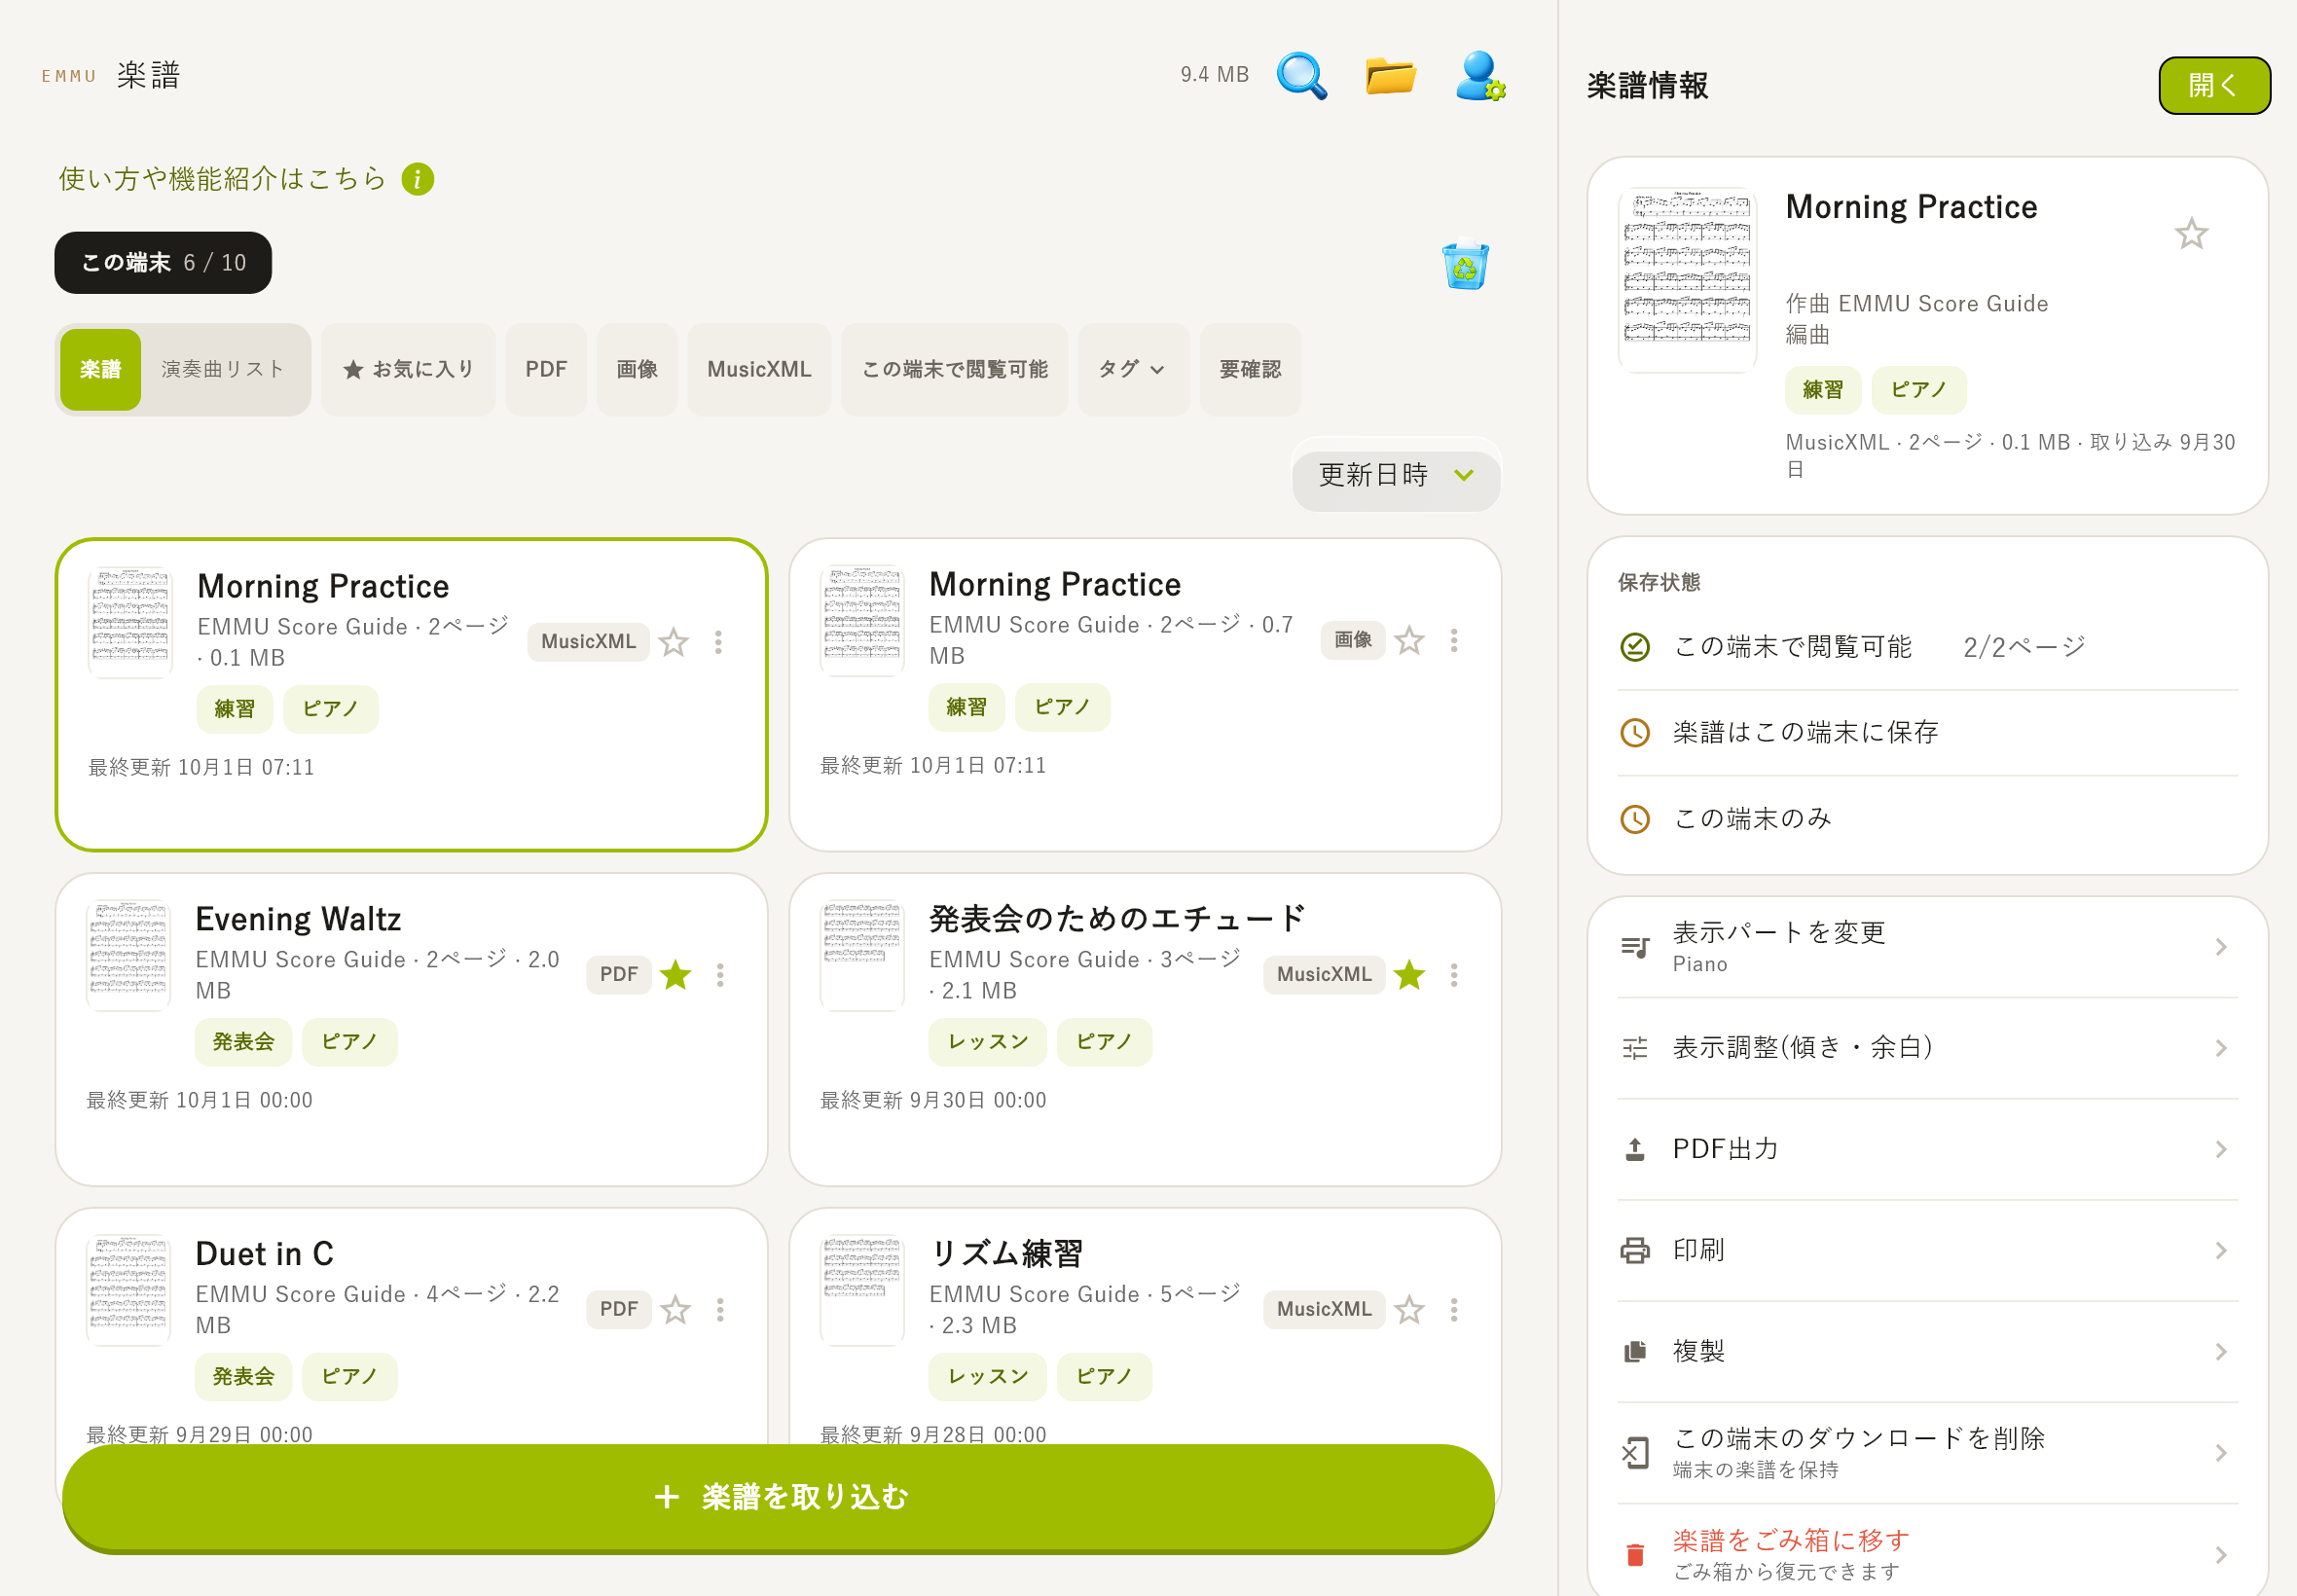Open Evening Waltz score thumbnail
The width and height of the screenshot is (2297, 1596).
click(x=128, y=957)
